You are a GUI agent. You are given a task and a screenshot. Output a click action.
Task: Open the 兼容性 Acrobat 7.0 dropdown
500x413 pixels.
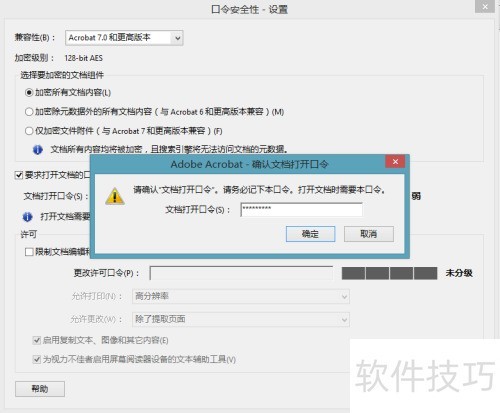click(x=124, y=38)
